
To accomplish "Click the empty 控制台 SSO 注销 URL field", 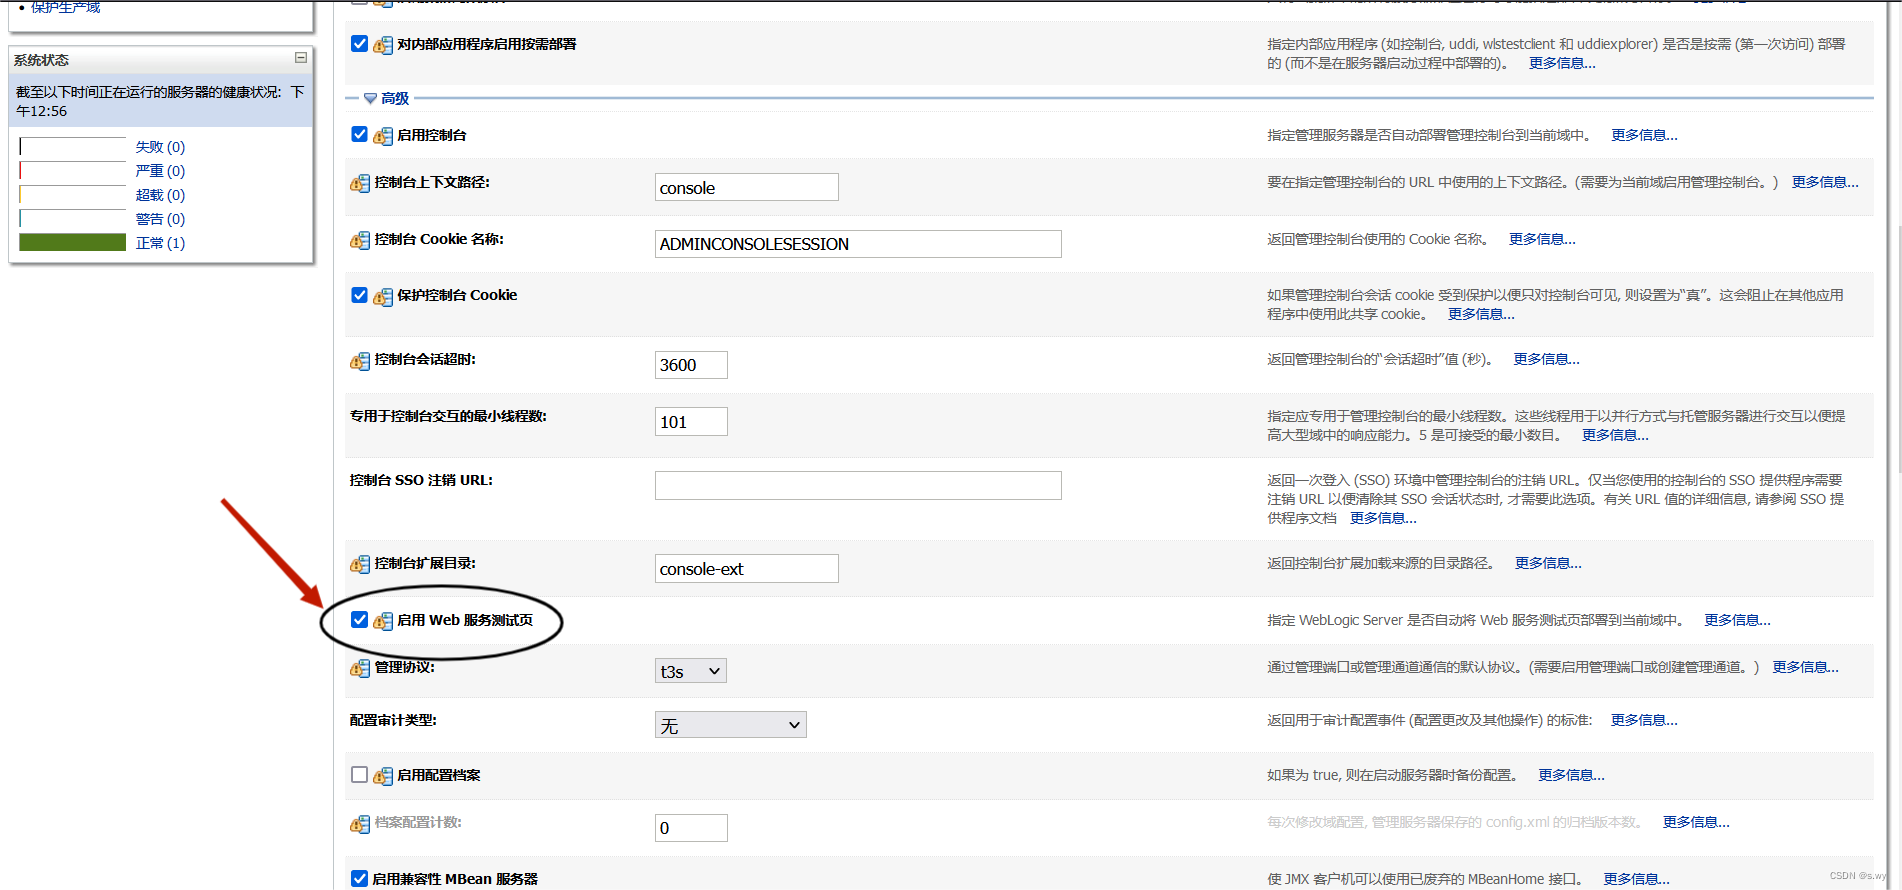I will coord(858,486).
